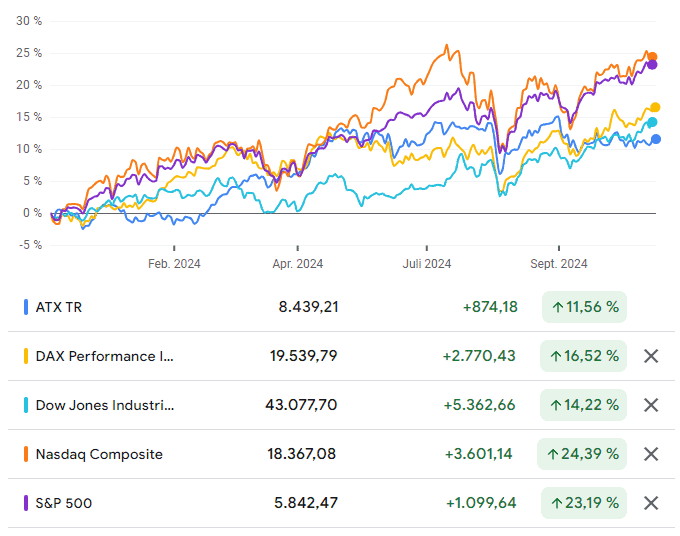Click the ATX TR blue color marker
This screenshot has height=536, width=680.
pos(26,307)
